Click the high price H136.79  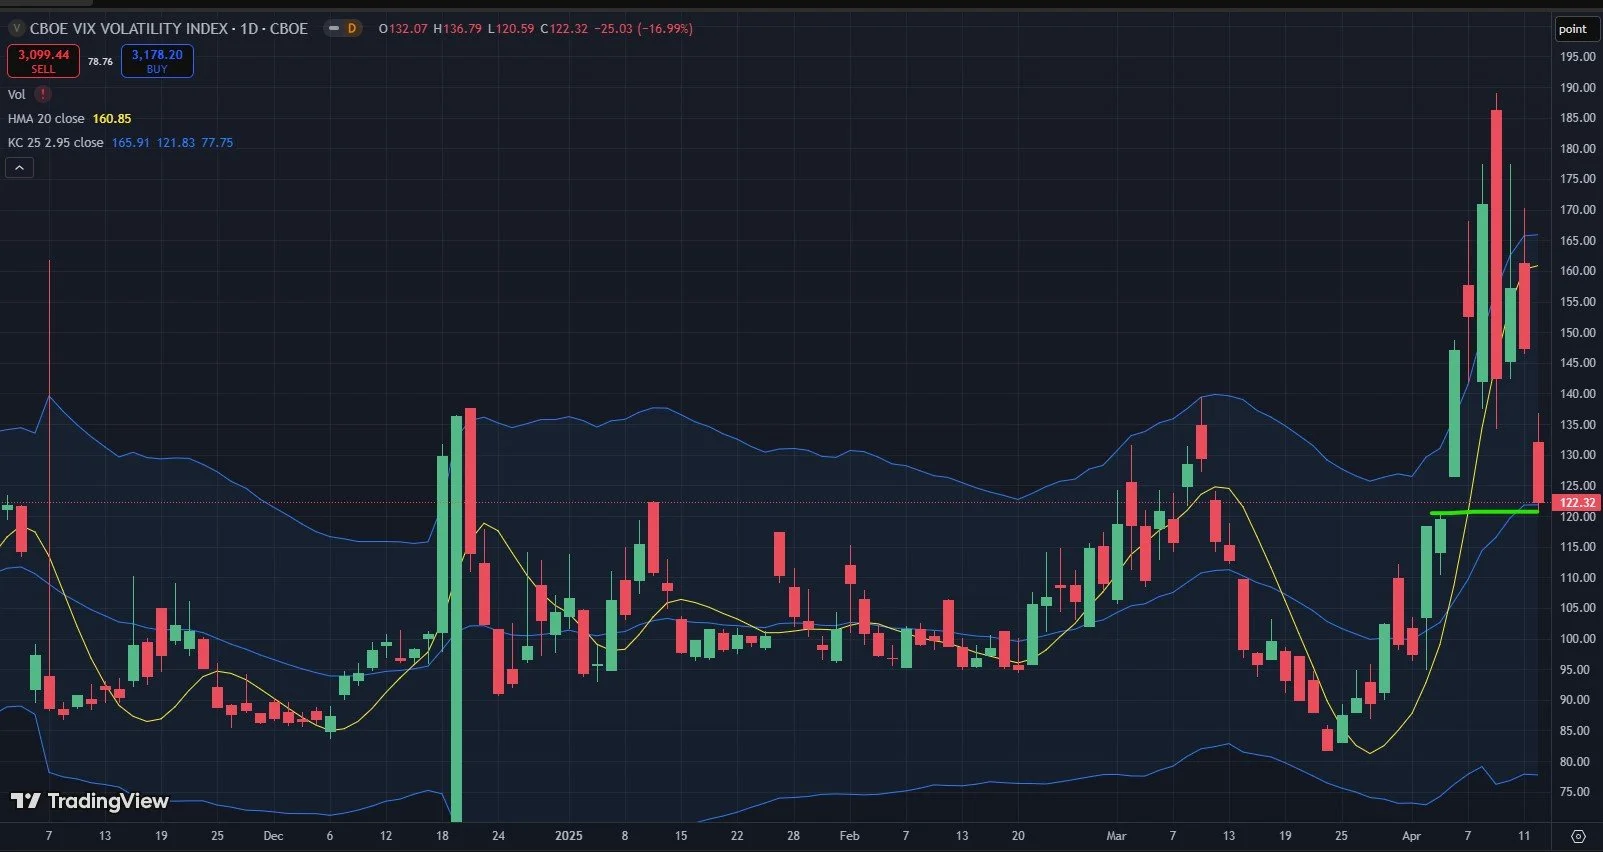pyautogui.click(x=457, y=29)
